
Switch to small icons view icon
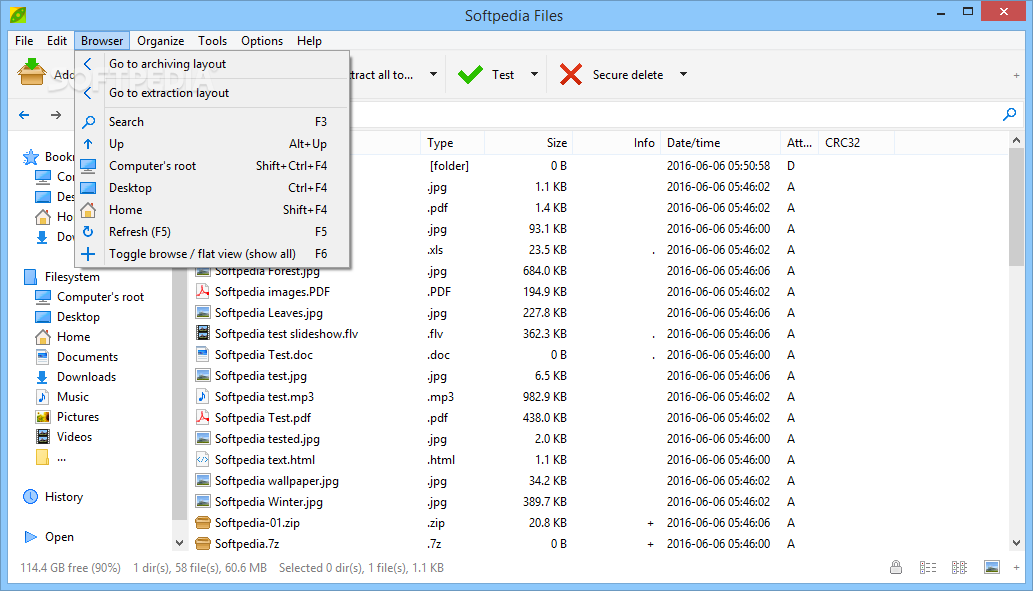pos(959,567)
